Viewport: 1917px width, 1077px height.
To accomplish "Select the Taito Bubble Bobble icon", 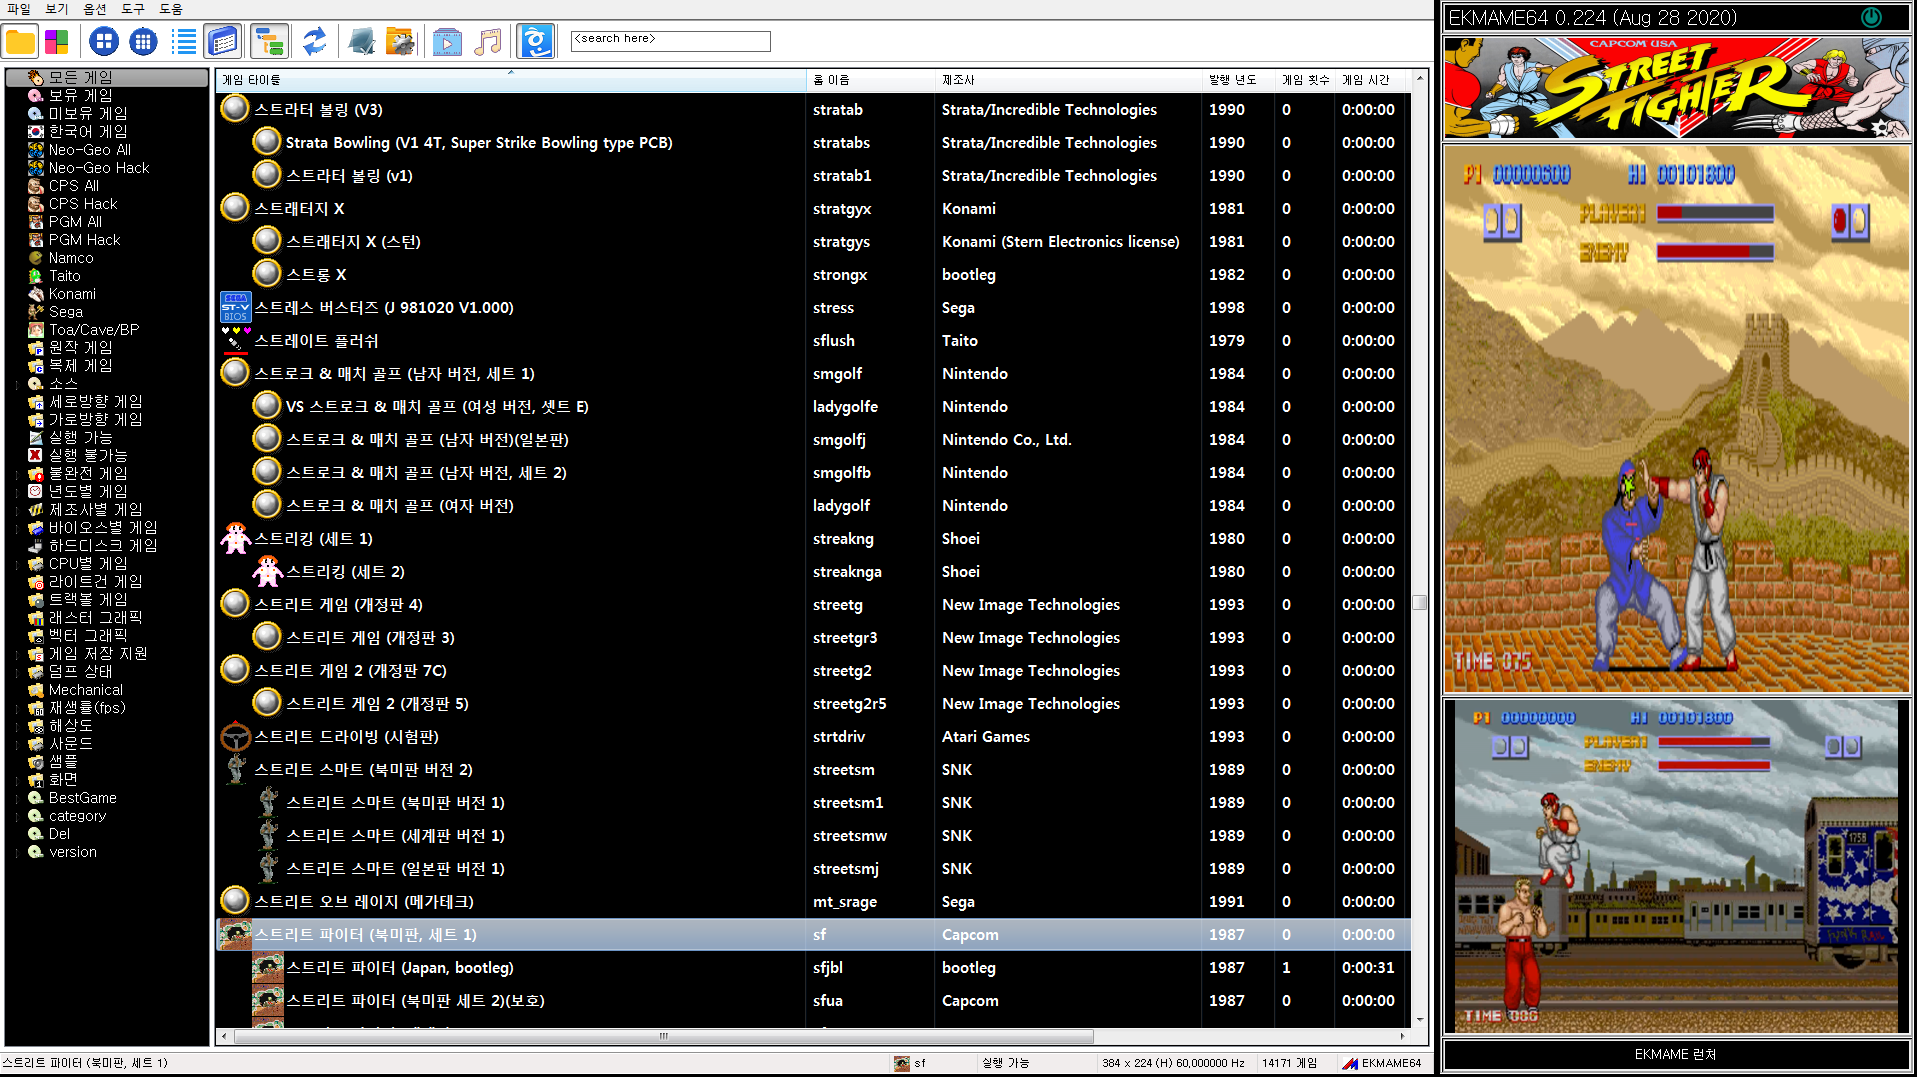I will point(36,275).
